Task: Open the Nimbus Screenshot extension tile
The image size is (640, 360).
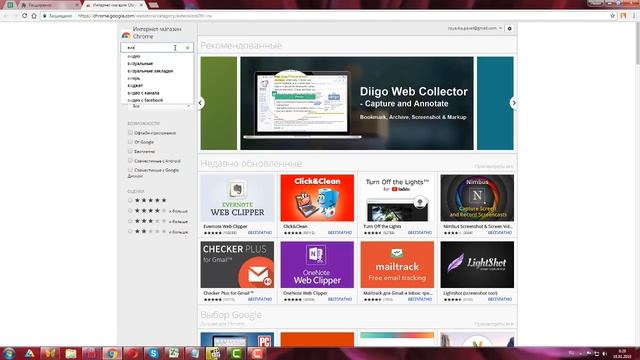Action: point(477,204)
